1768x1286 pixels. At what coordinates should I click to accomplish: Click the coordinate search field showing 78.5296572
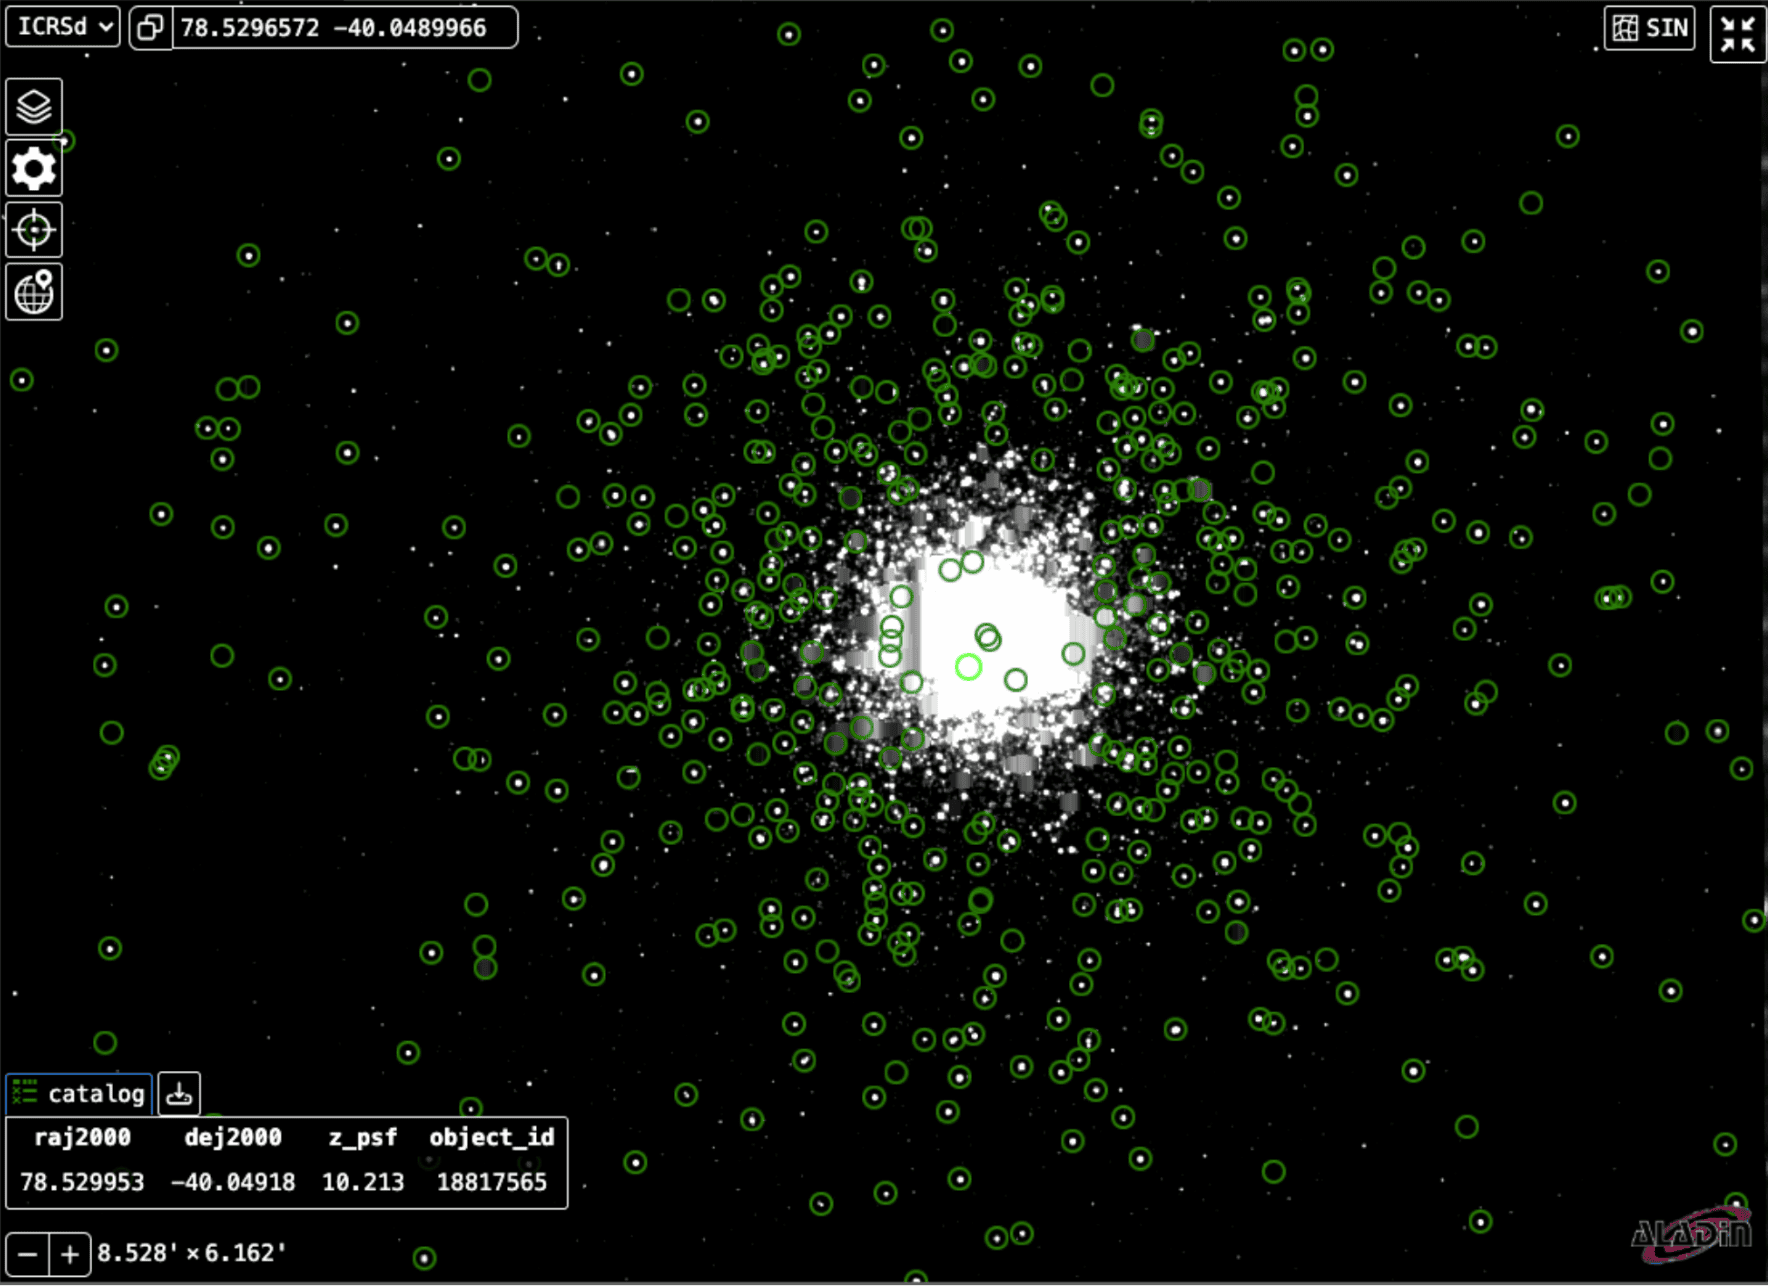pos(344,28)
